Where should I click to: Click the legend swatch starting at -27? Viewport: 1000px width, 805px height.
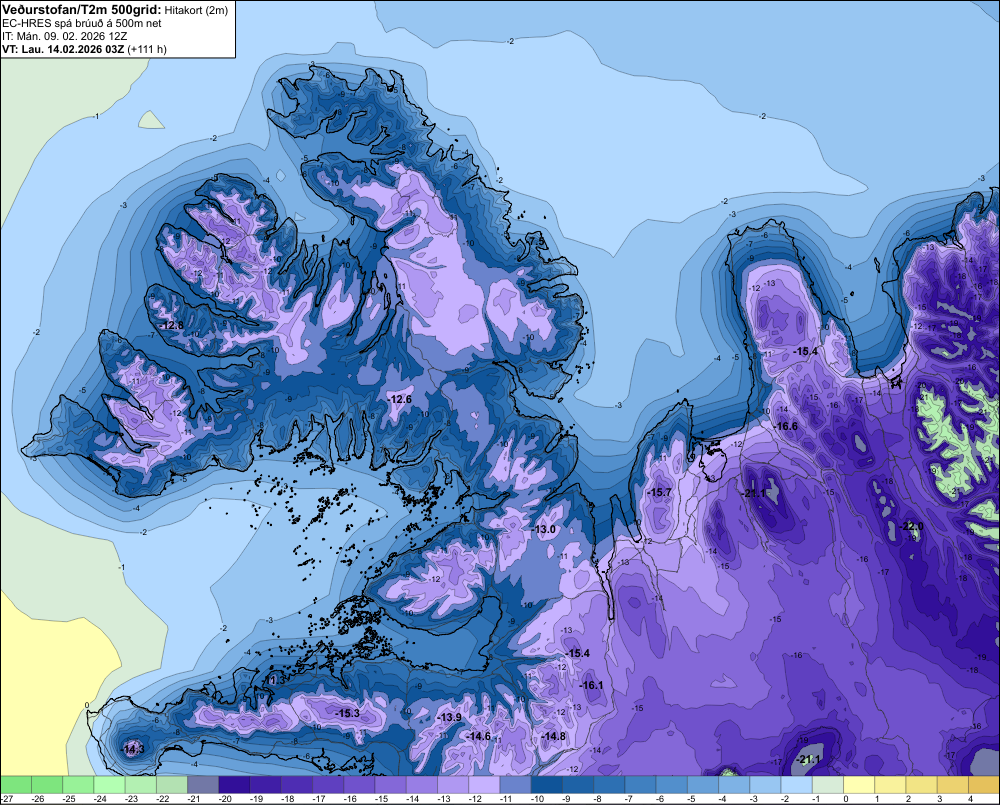pyautogui.click(x=16, y=784)
